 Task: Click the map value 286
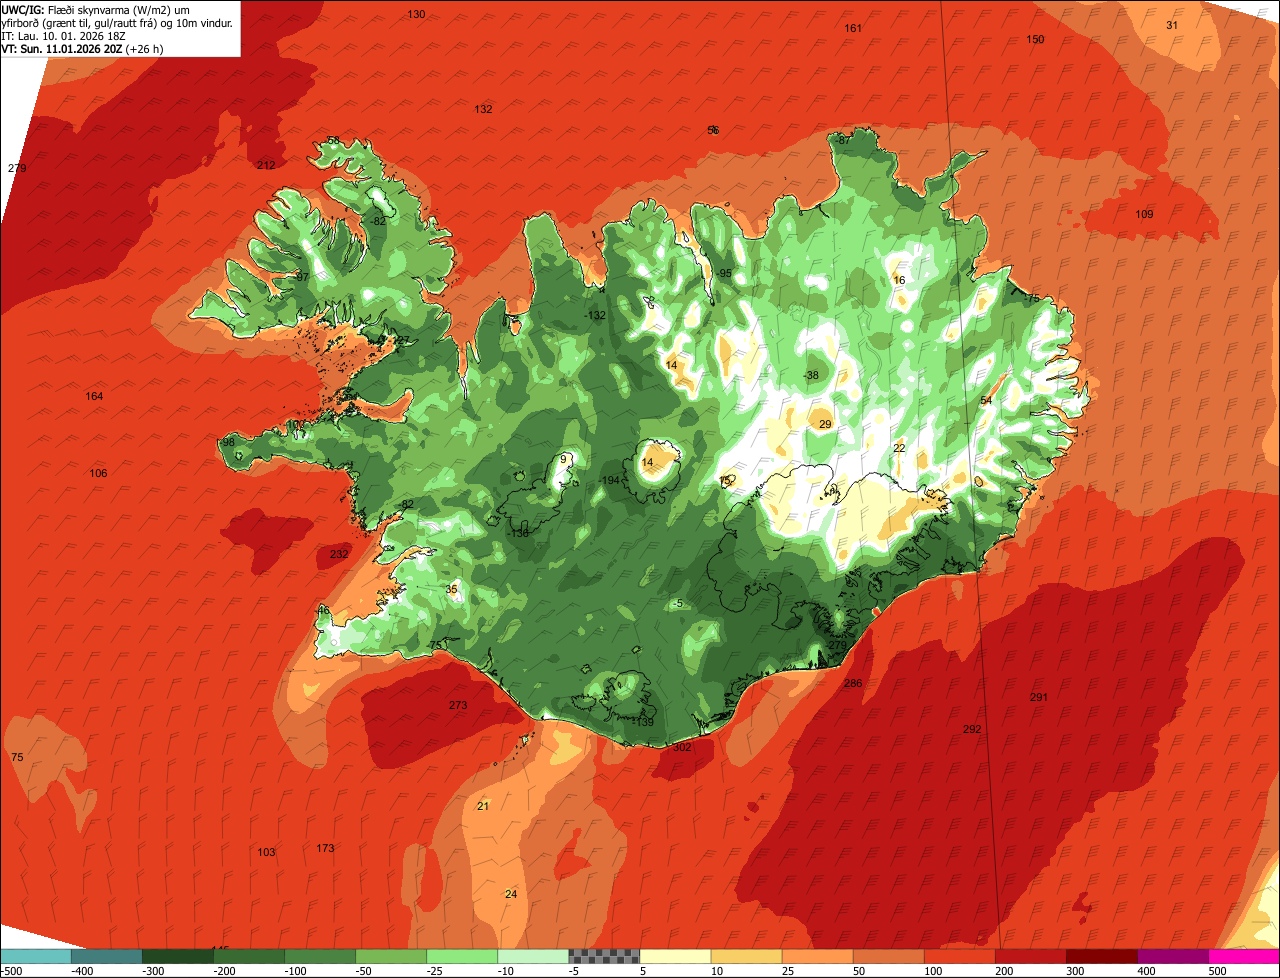(853, 683)
